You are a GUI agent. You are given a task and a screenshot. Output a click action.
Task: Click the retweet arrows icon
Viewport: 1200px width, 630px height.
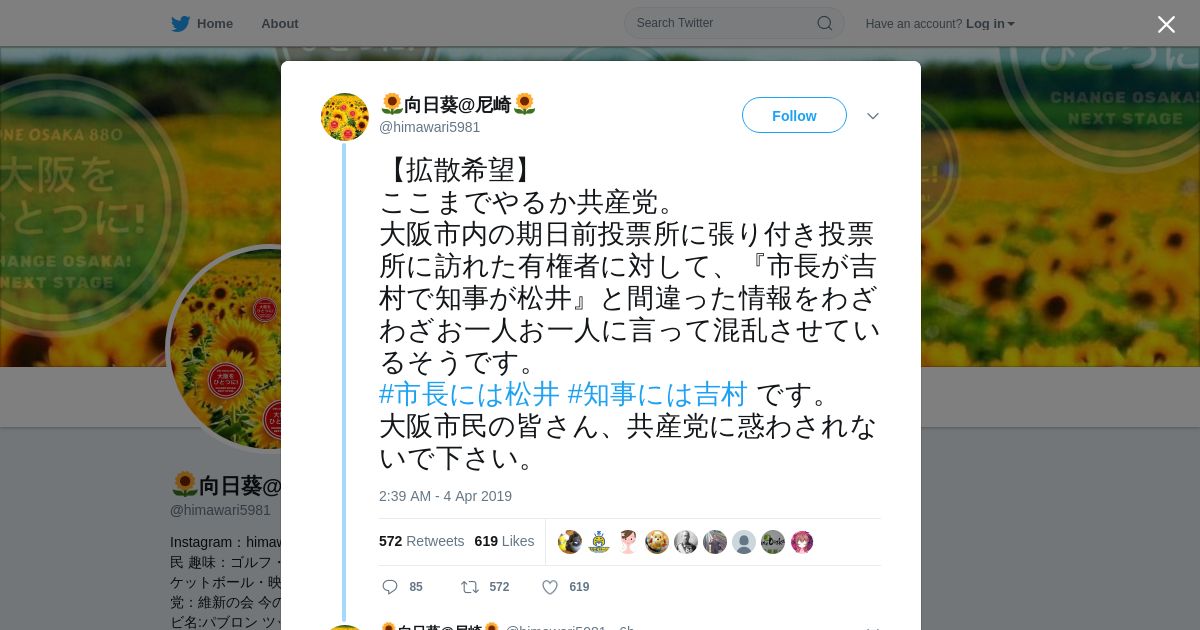pyautogui.click(x=469, y=587)
